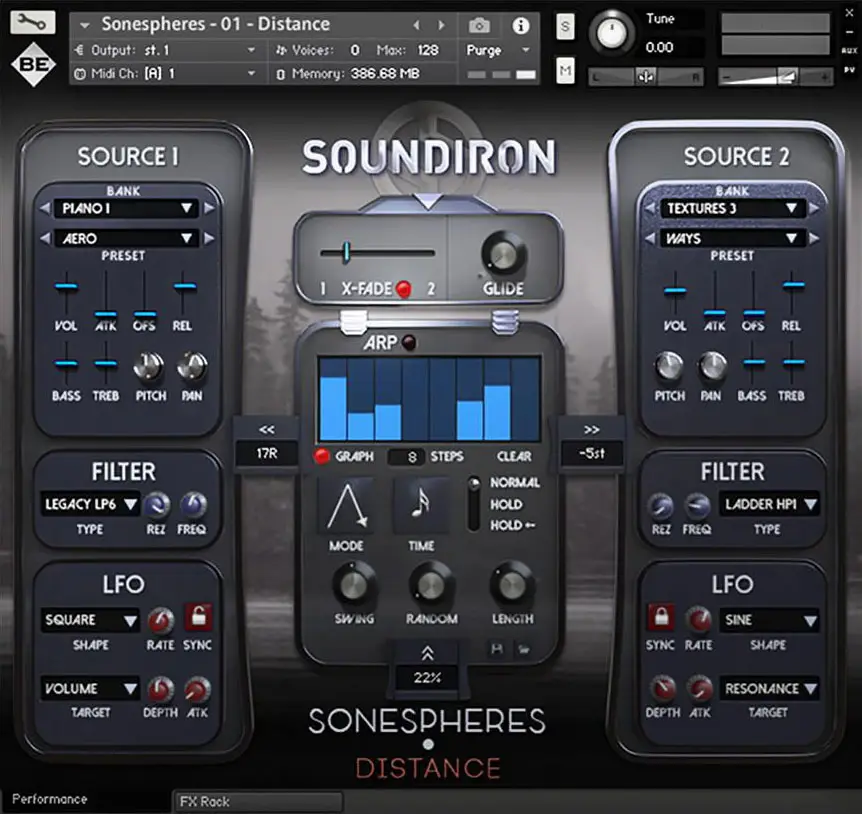Screen dimensions: 862x814
Task: Open the Output st. 1 dropdown
Action: pyautogui.click(x=168, y=50)
